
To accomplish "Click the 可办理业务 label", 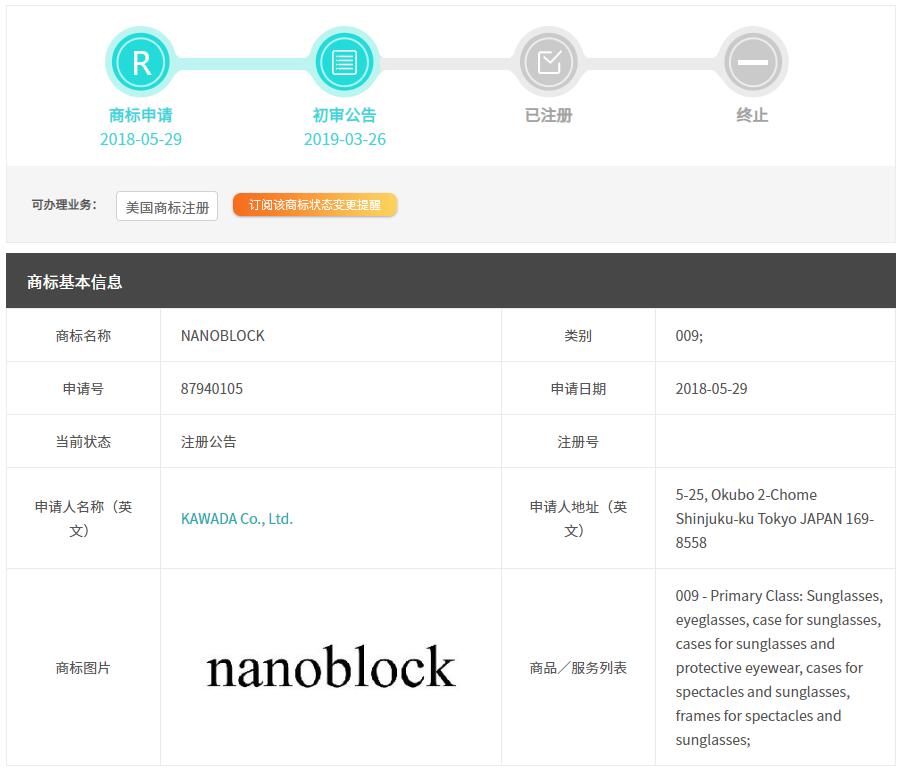I will [x=64, y=205].
